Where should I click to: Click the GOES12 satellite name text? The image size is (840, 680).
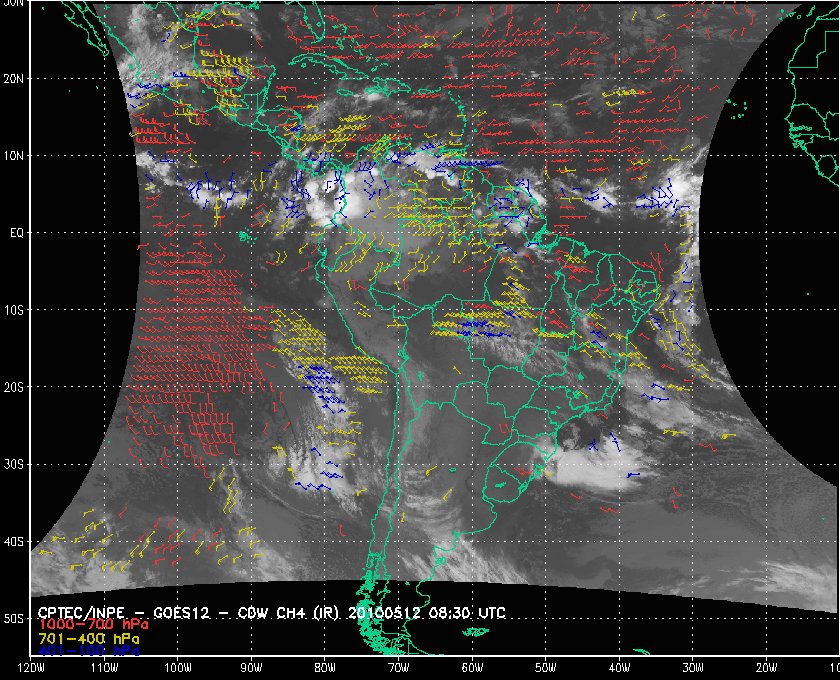[182, 613]
